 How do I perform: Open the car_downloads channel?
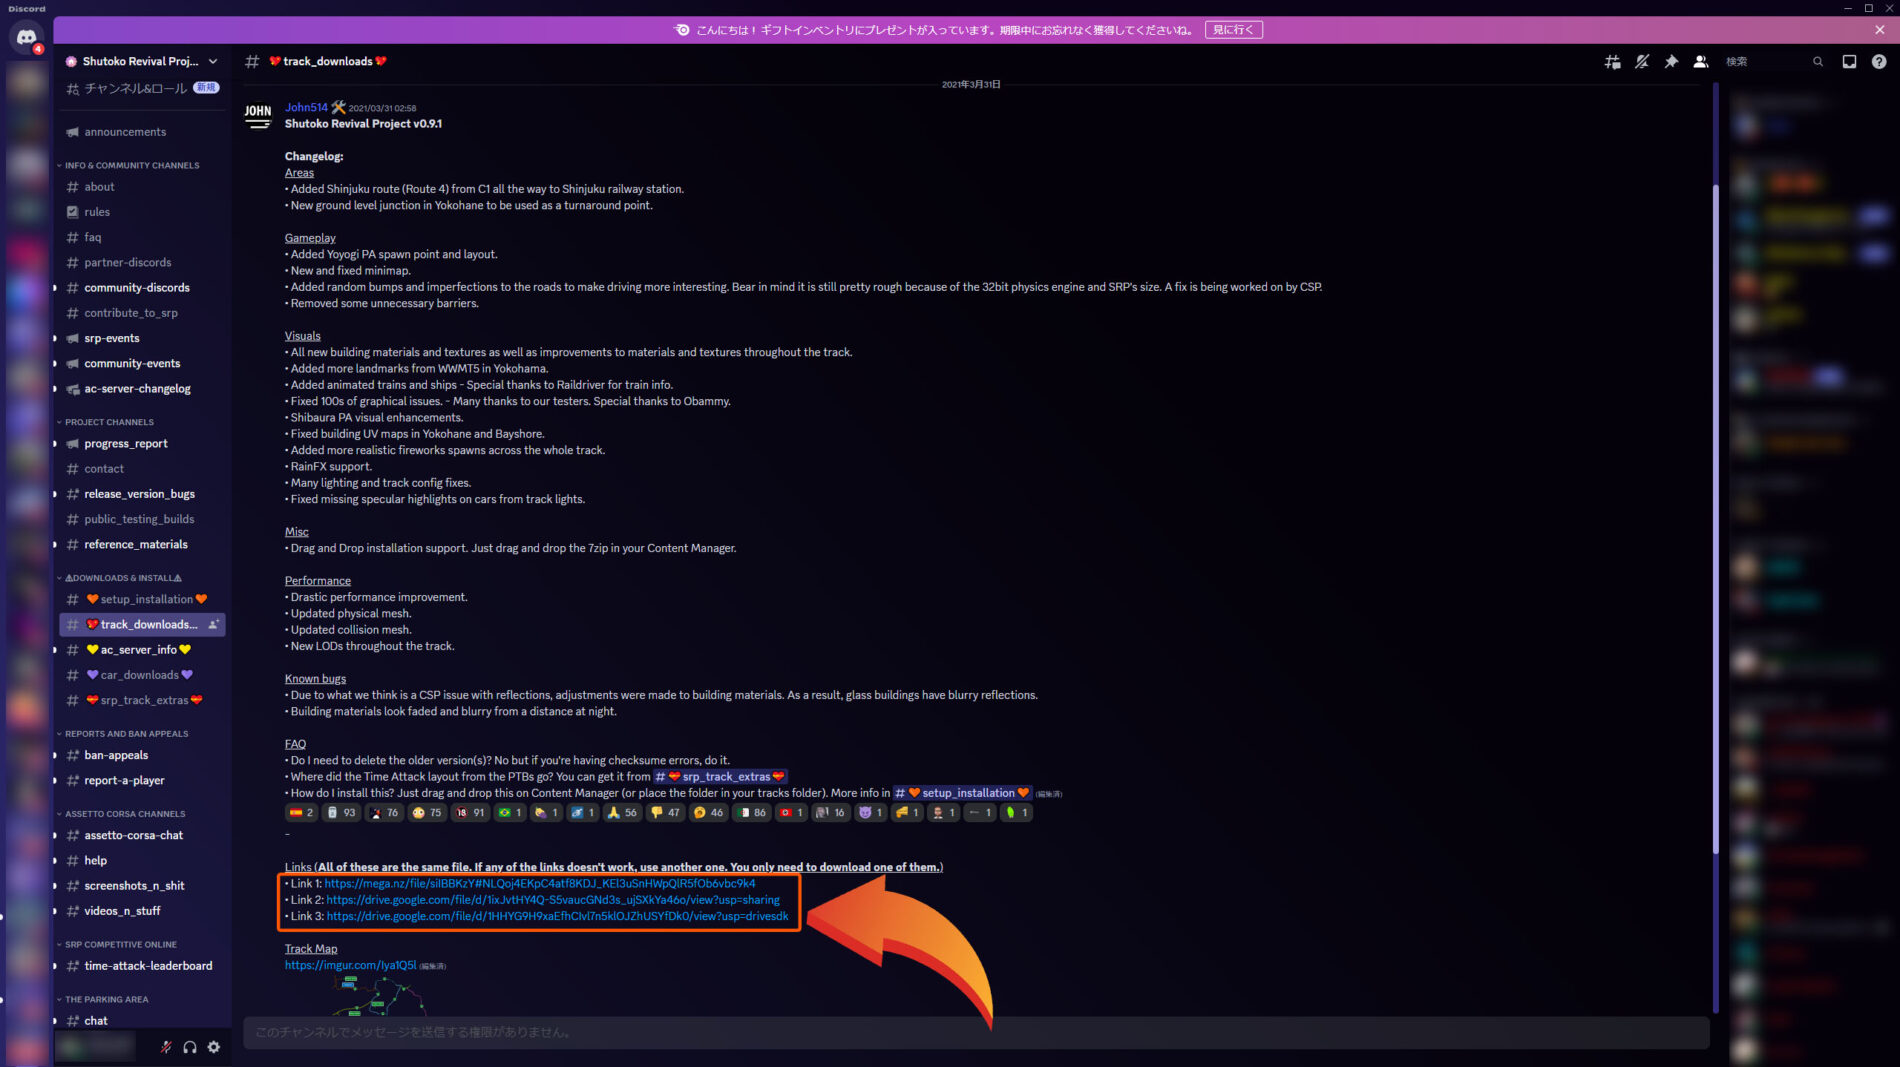(x=142, y=675)
